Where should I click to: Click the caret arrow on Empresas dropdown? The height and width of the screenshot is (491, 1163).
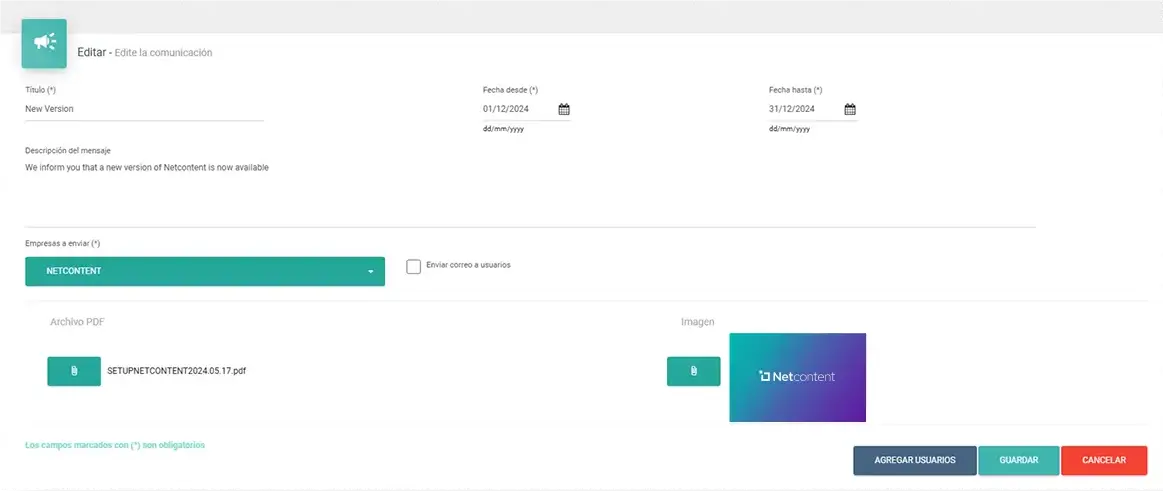point(370,272)
